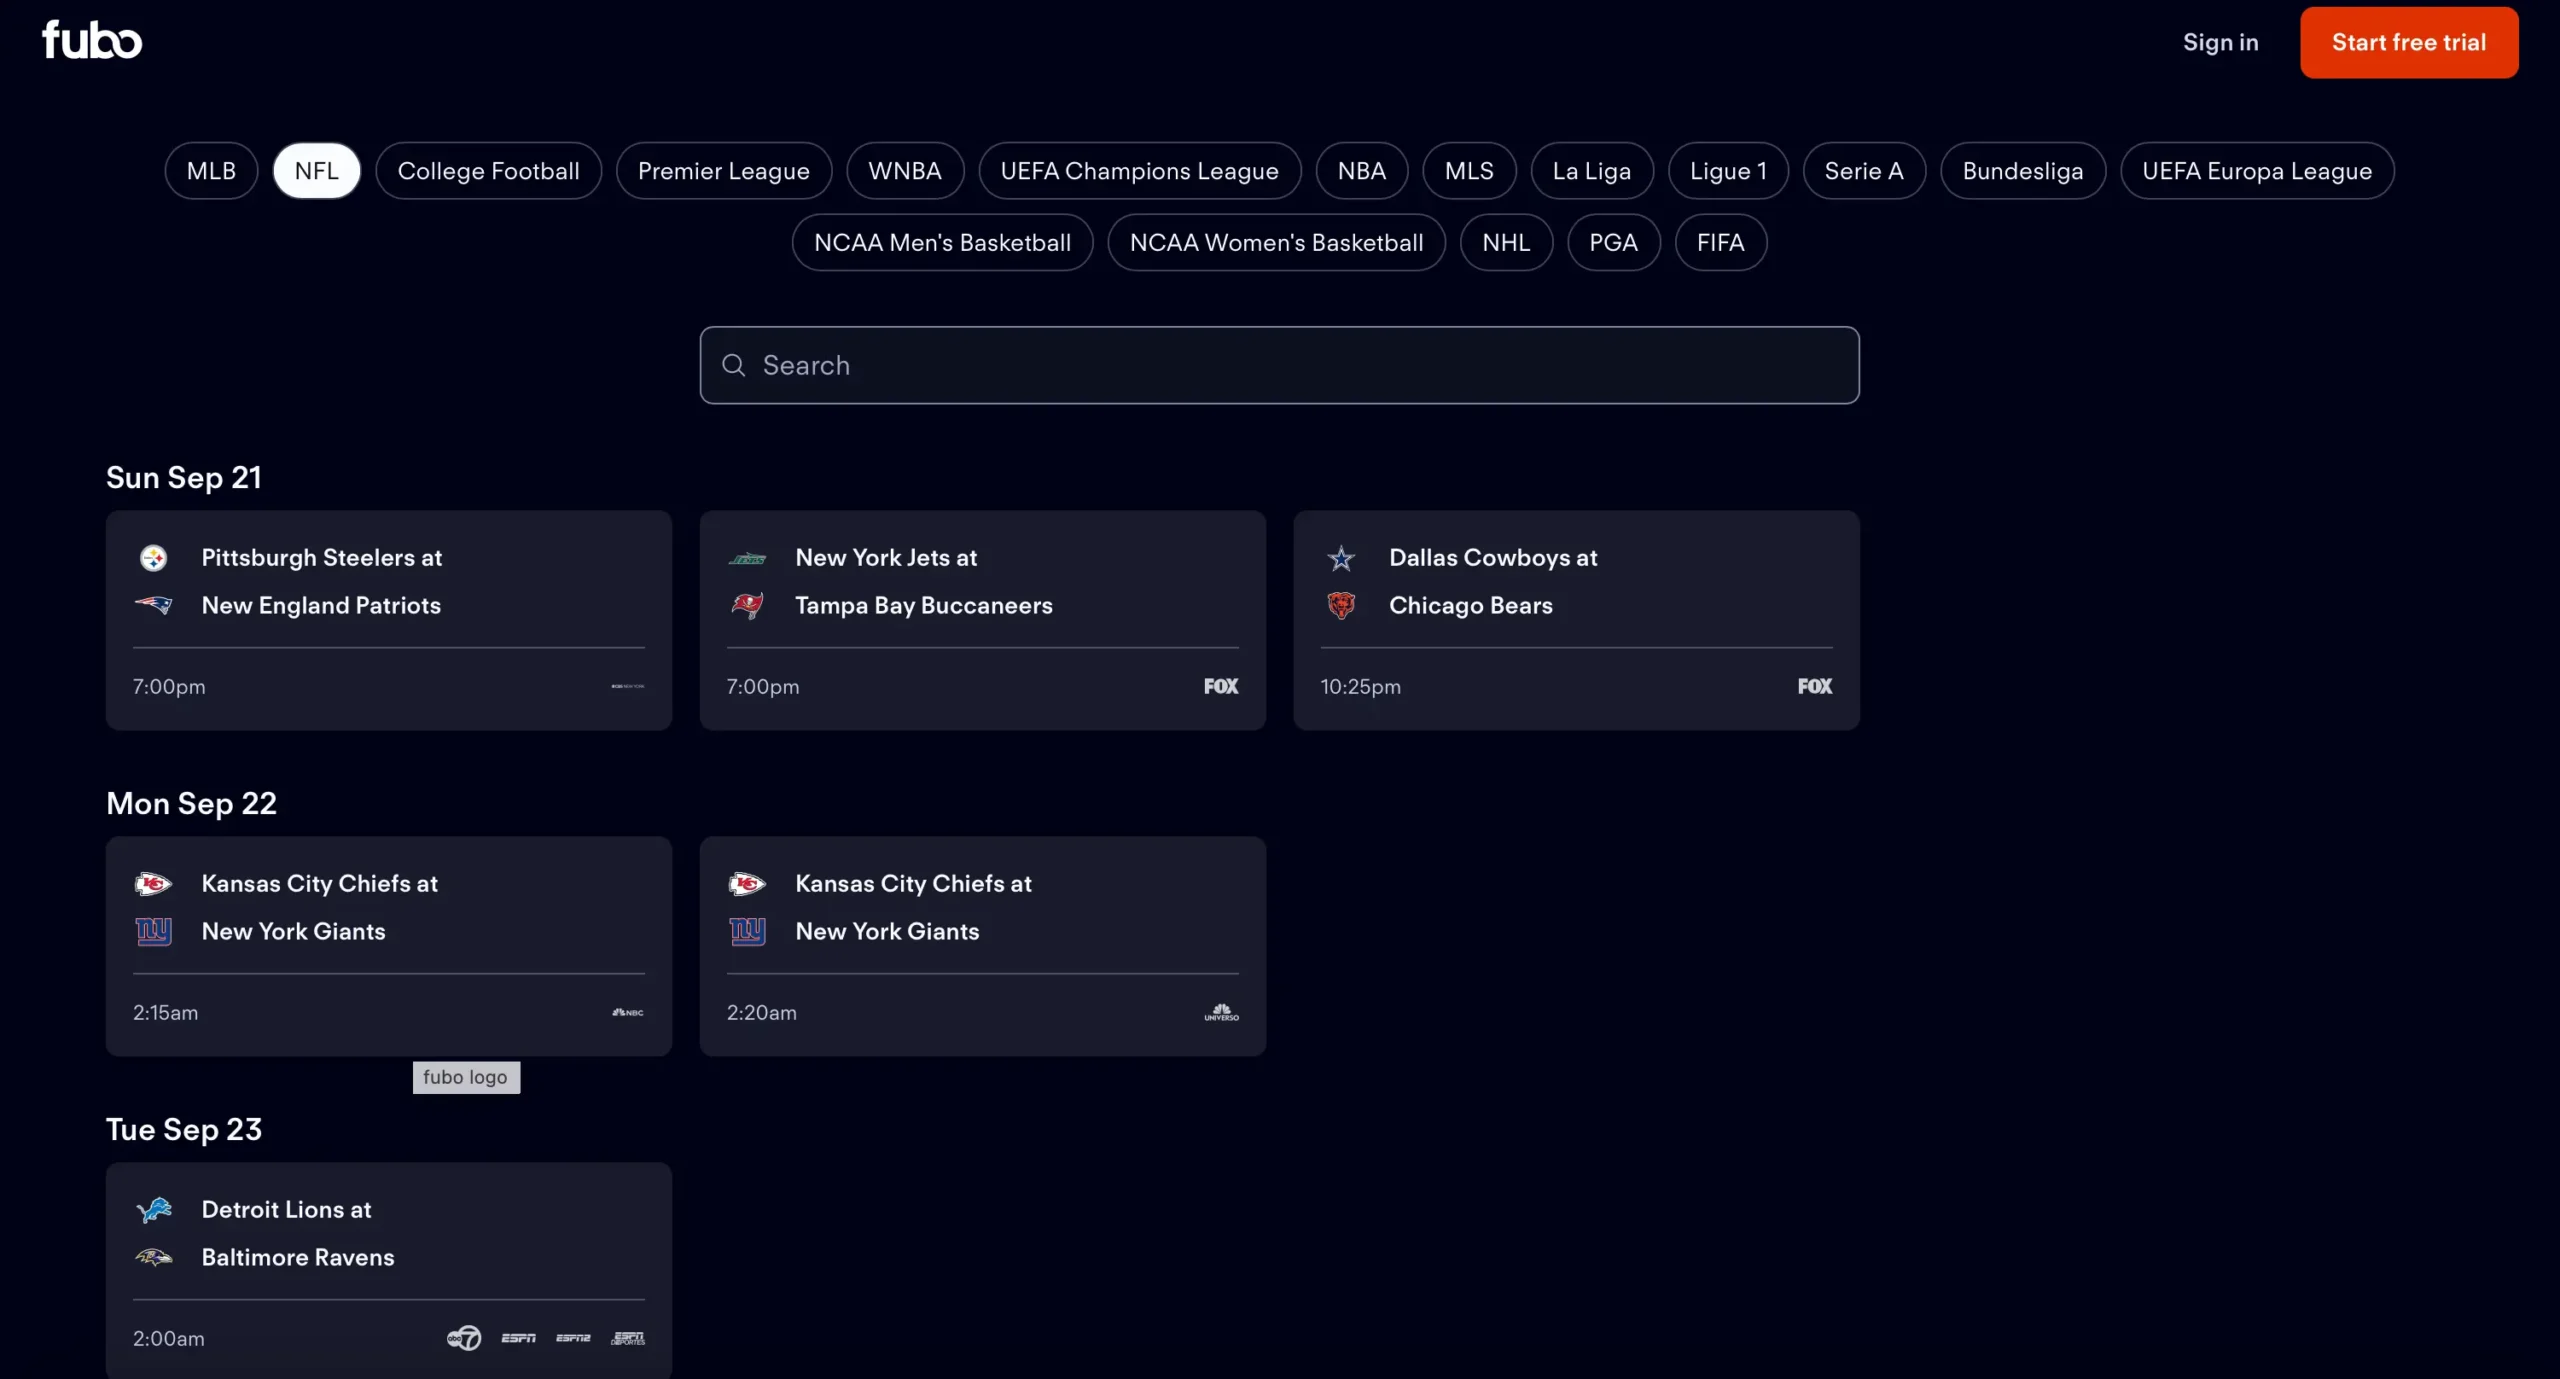This screenshot has width=2560, height=1379.
Task: Click the ESPN Deportes channel logo
Action: [x=628, y=1338]
